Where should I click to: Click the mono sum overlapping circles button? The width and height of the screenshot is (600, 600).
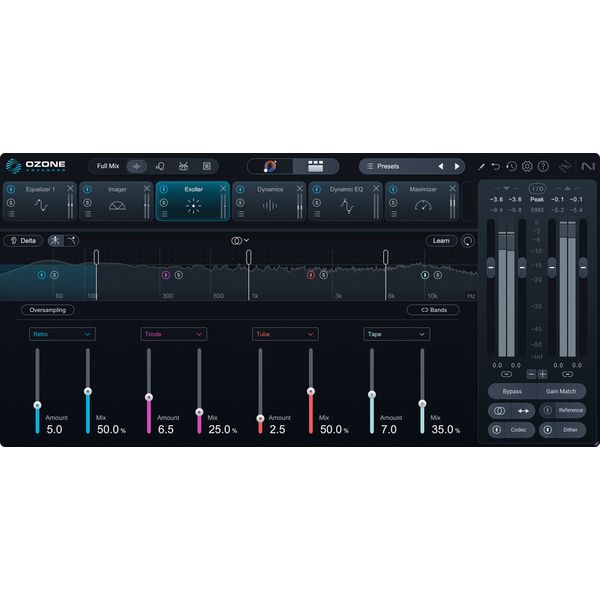pyautogui.click(x=499, y=411)
